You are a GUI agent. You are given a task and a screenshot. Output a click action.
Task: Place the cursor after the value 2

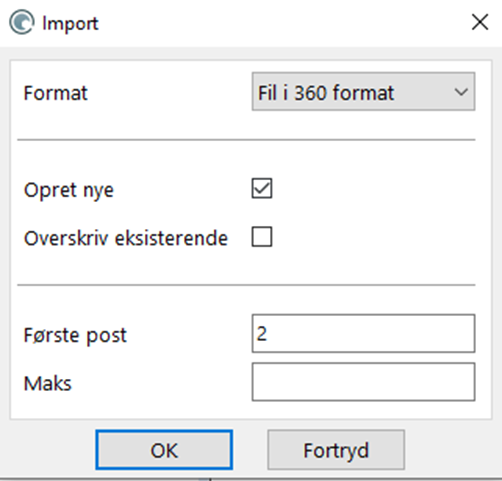tap(267, 333)
